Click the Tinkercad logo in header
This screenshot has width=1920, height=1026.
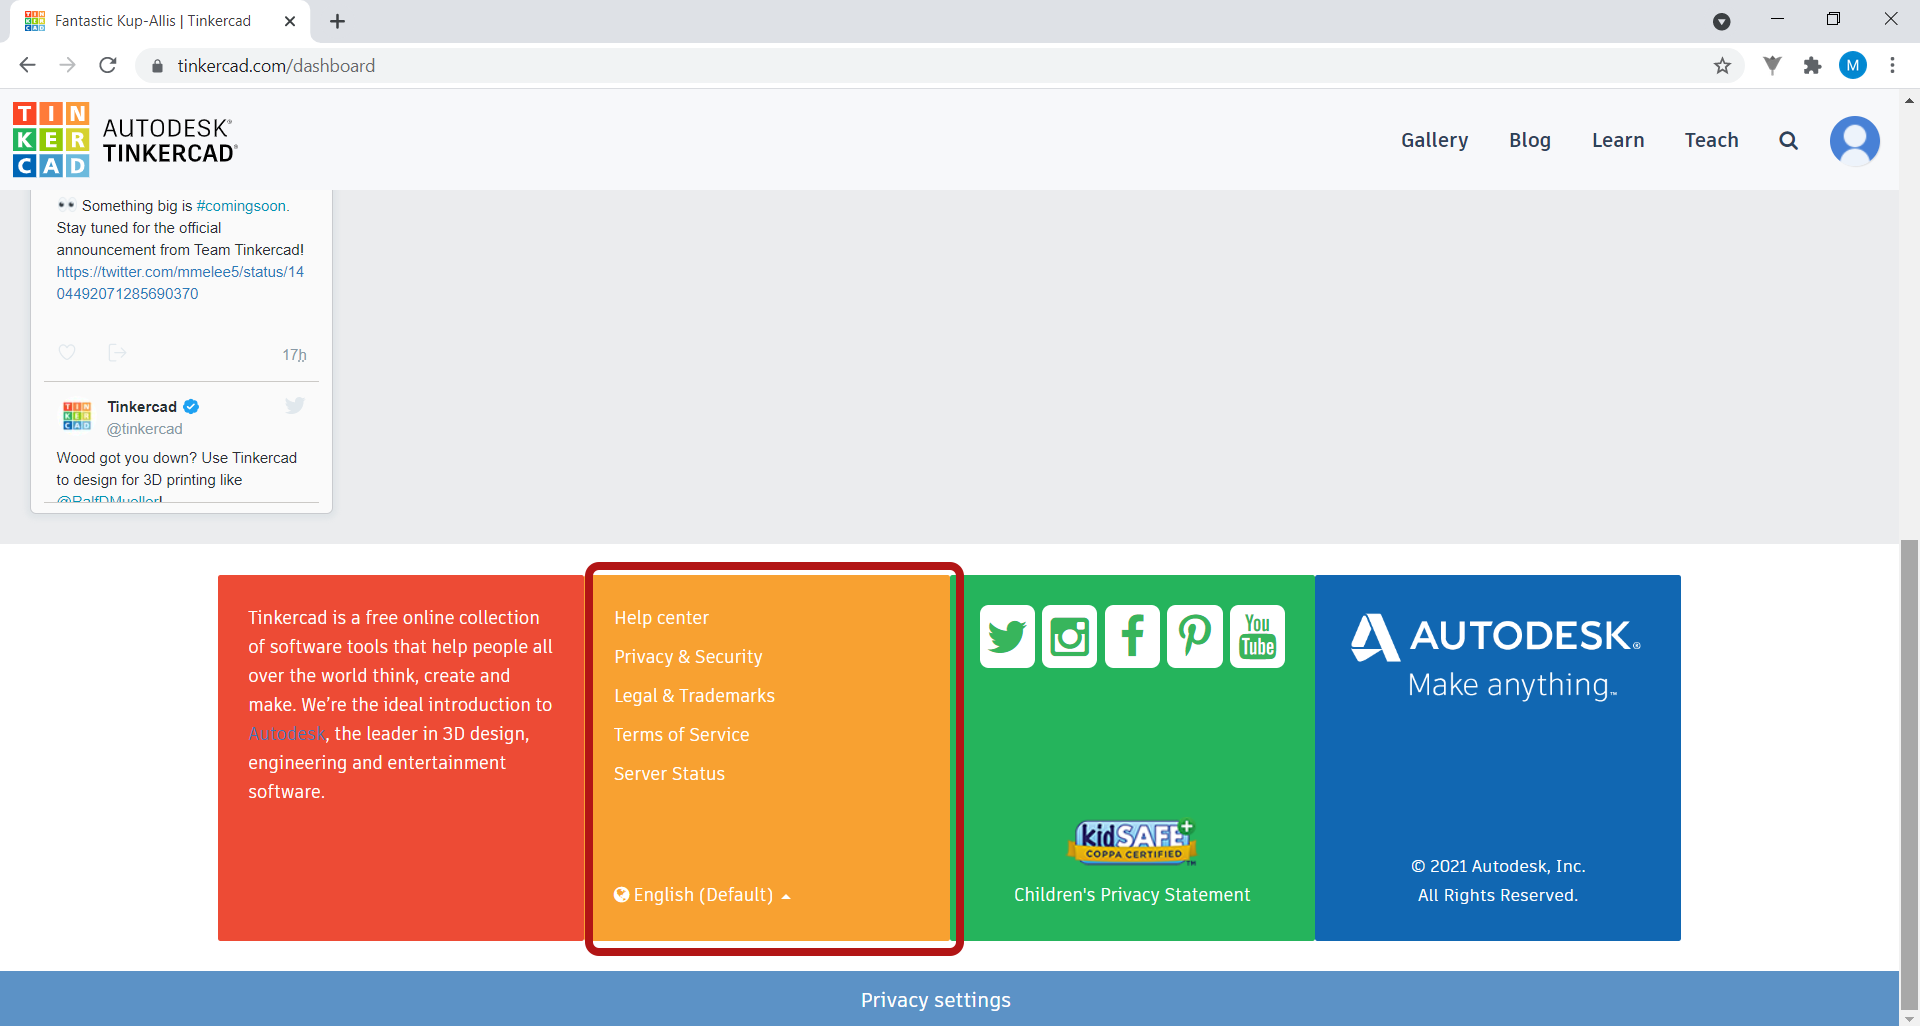(125, 140)
